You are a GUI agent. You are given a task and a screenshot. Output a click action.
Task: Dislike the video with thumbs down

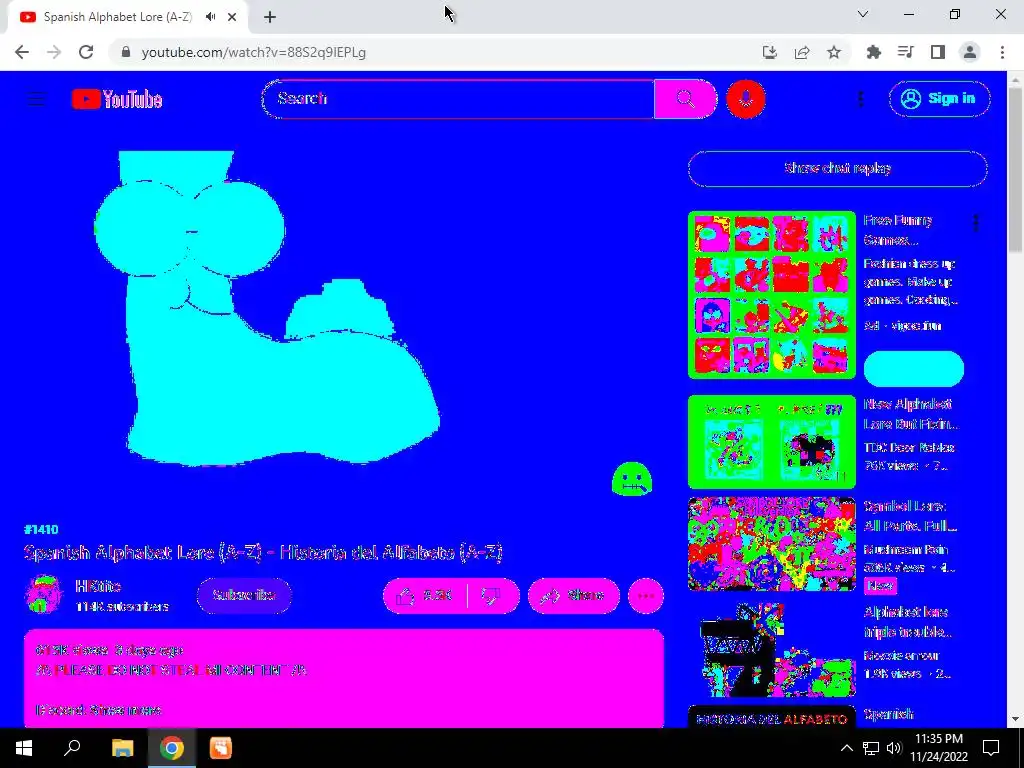tap(493, 596)
